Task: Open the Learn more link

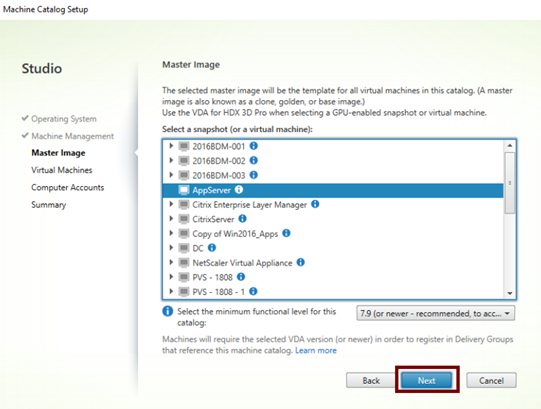Action: (x=316, y=350)
